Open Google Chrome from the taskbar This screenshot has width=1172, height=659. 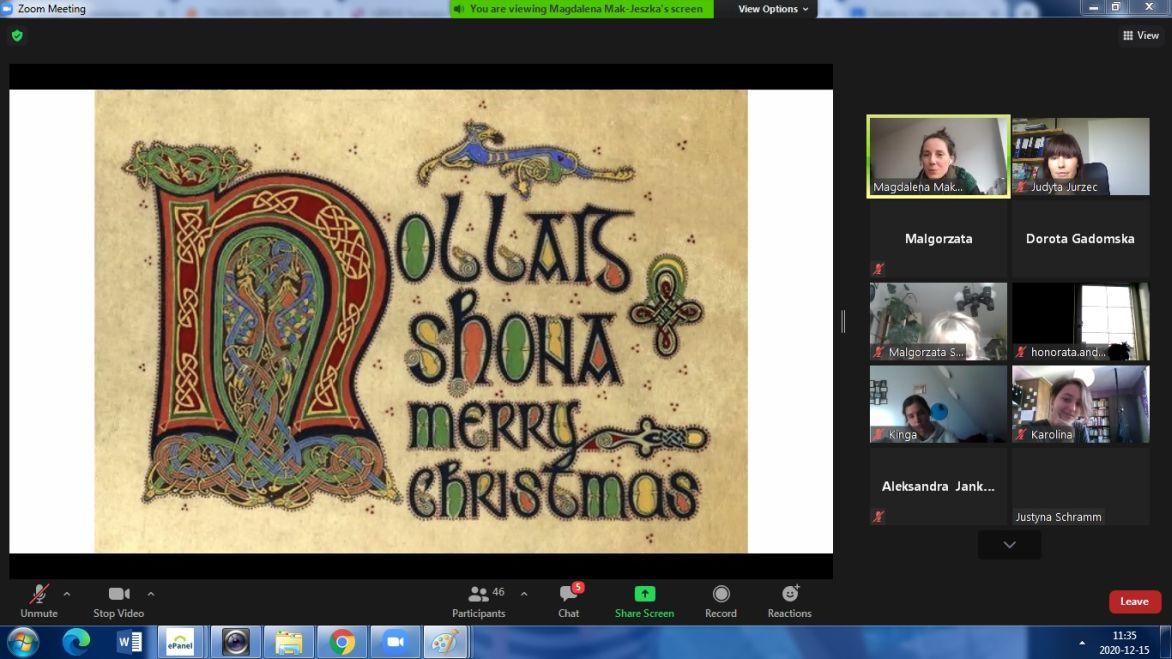tap(342, 641)
